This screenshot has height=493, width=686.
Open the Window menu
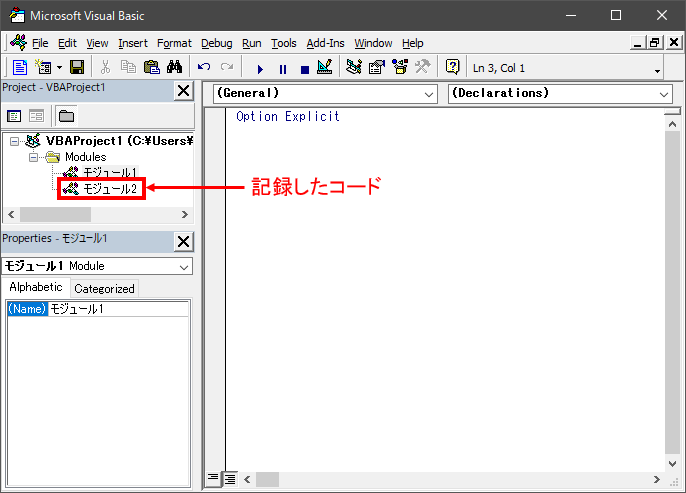pyautogui.click(x=373, y=43)
